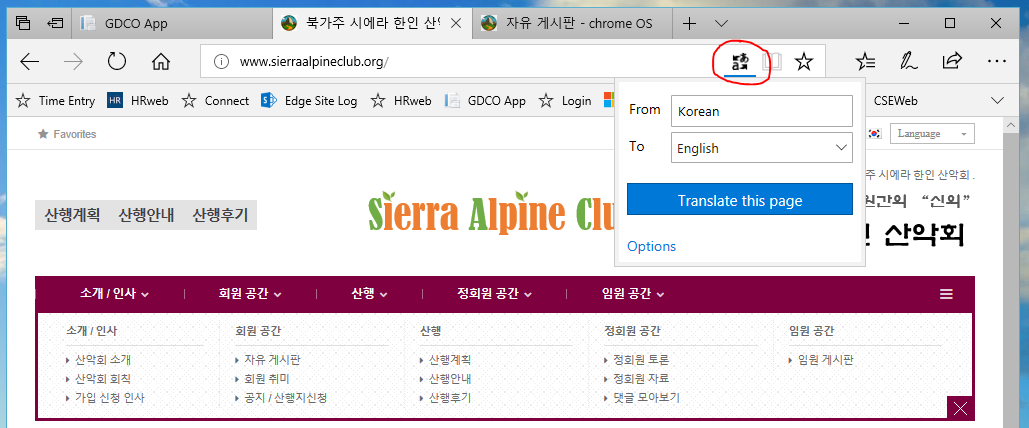This screenshot has width=1029, height=428.
Task: Click the Translate icon in address bar
Action: [740, 62]
